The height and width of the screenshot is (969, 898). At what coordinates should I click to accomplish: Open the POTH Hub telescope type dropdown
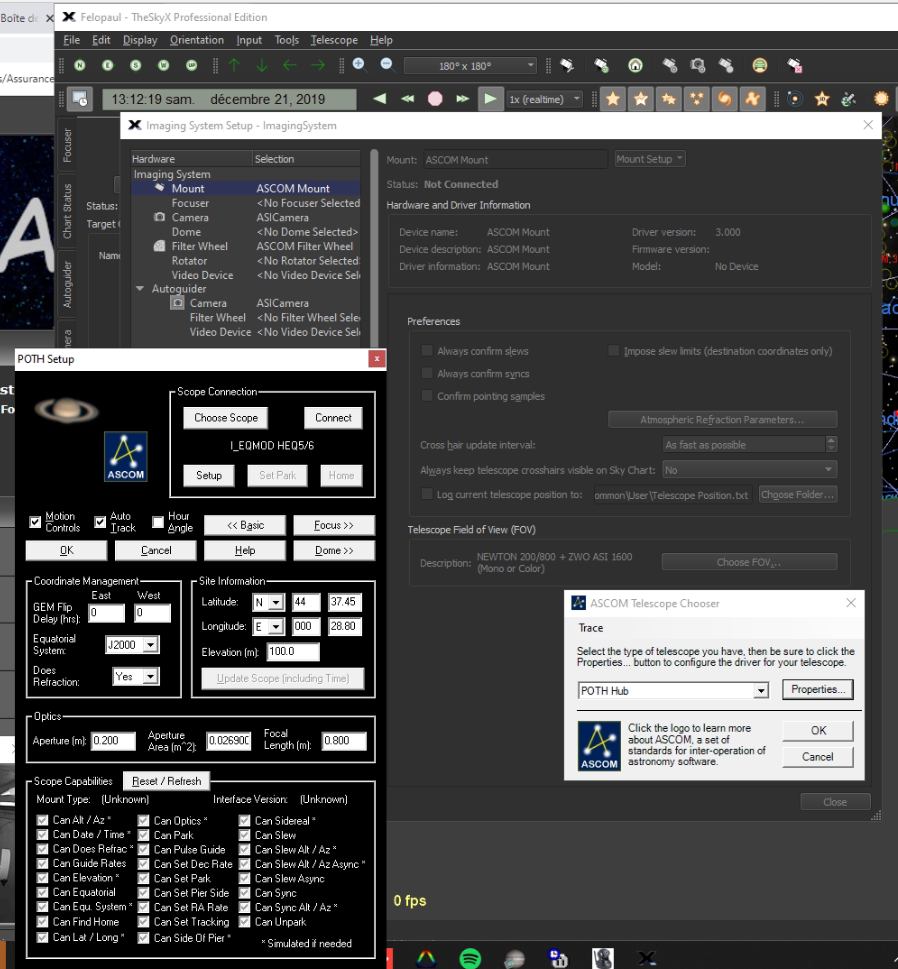click(x=761, y=691)
